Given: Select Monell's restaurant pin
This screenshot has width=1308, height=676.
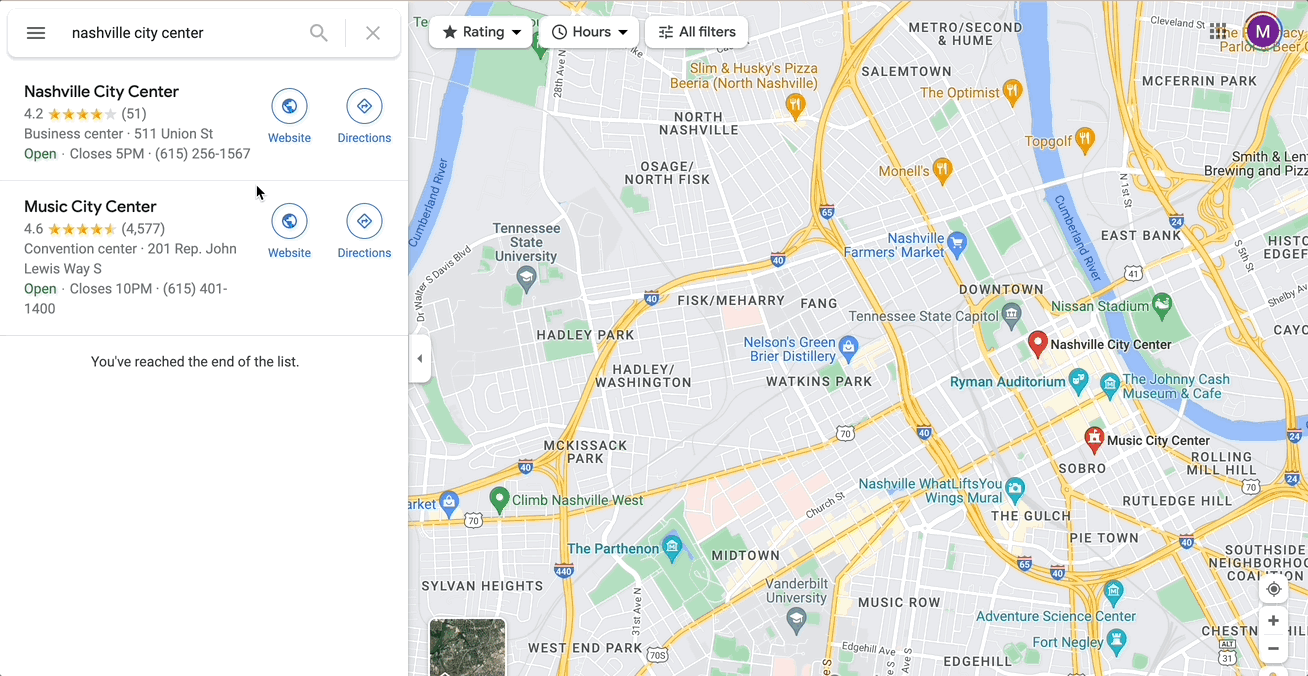Looking at the screenshot, I should [942, 169].
